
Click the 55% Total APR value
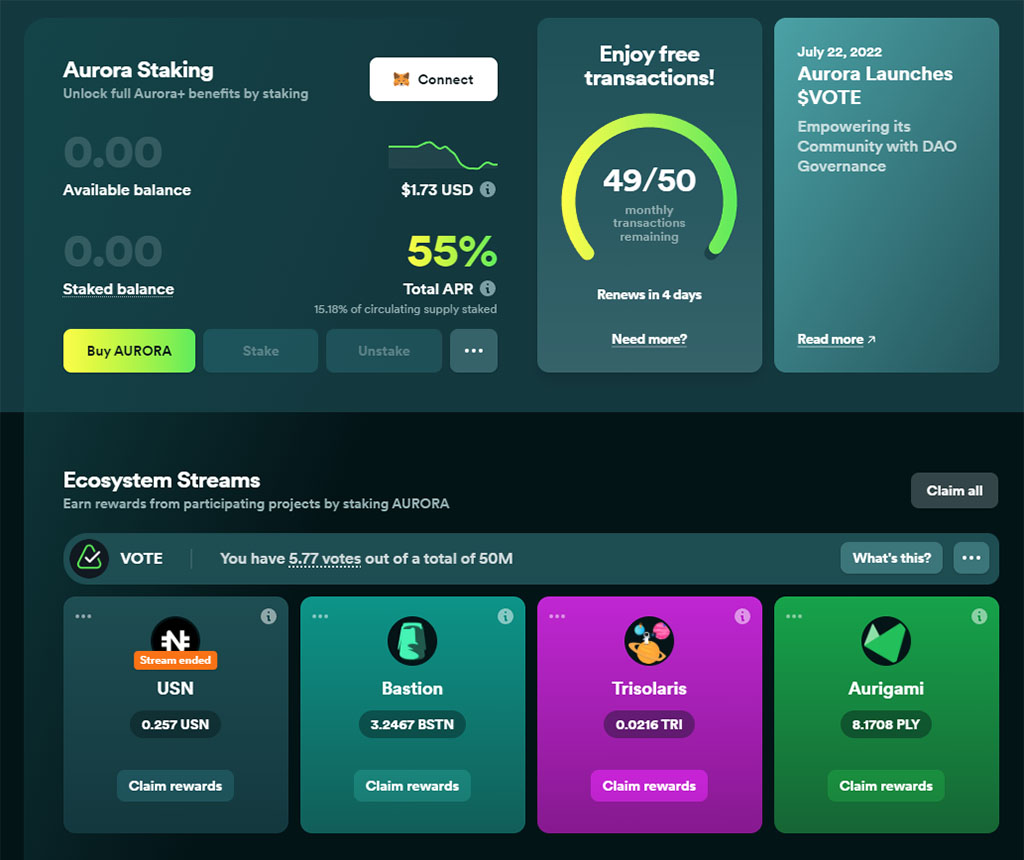pos(452,251)
